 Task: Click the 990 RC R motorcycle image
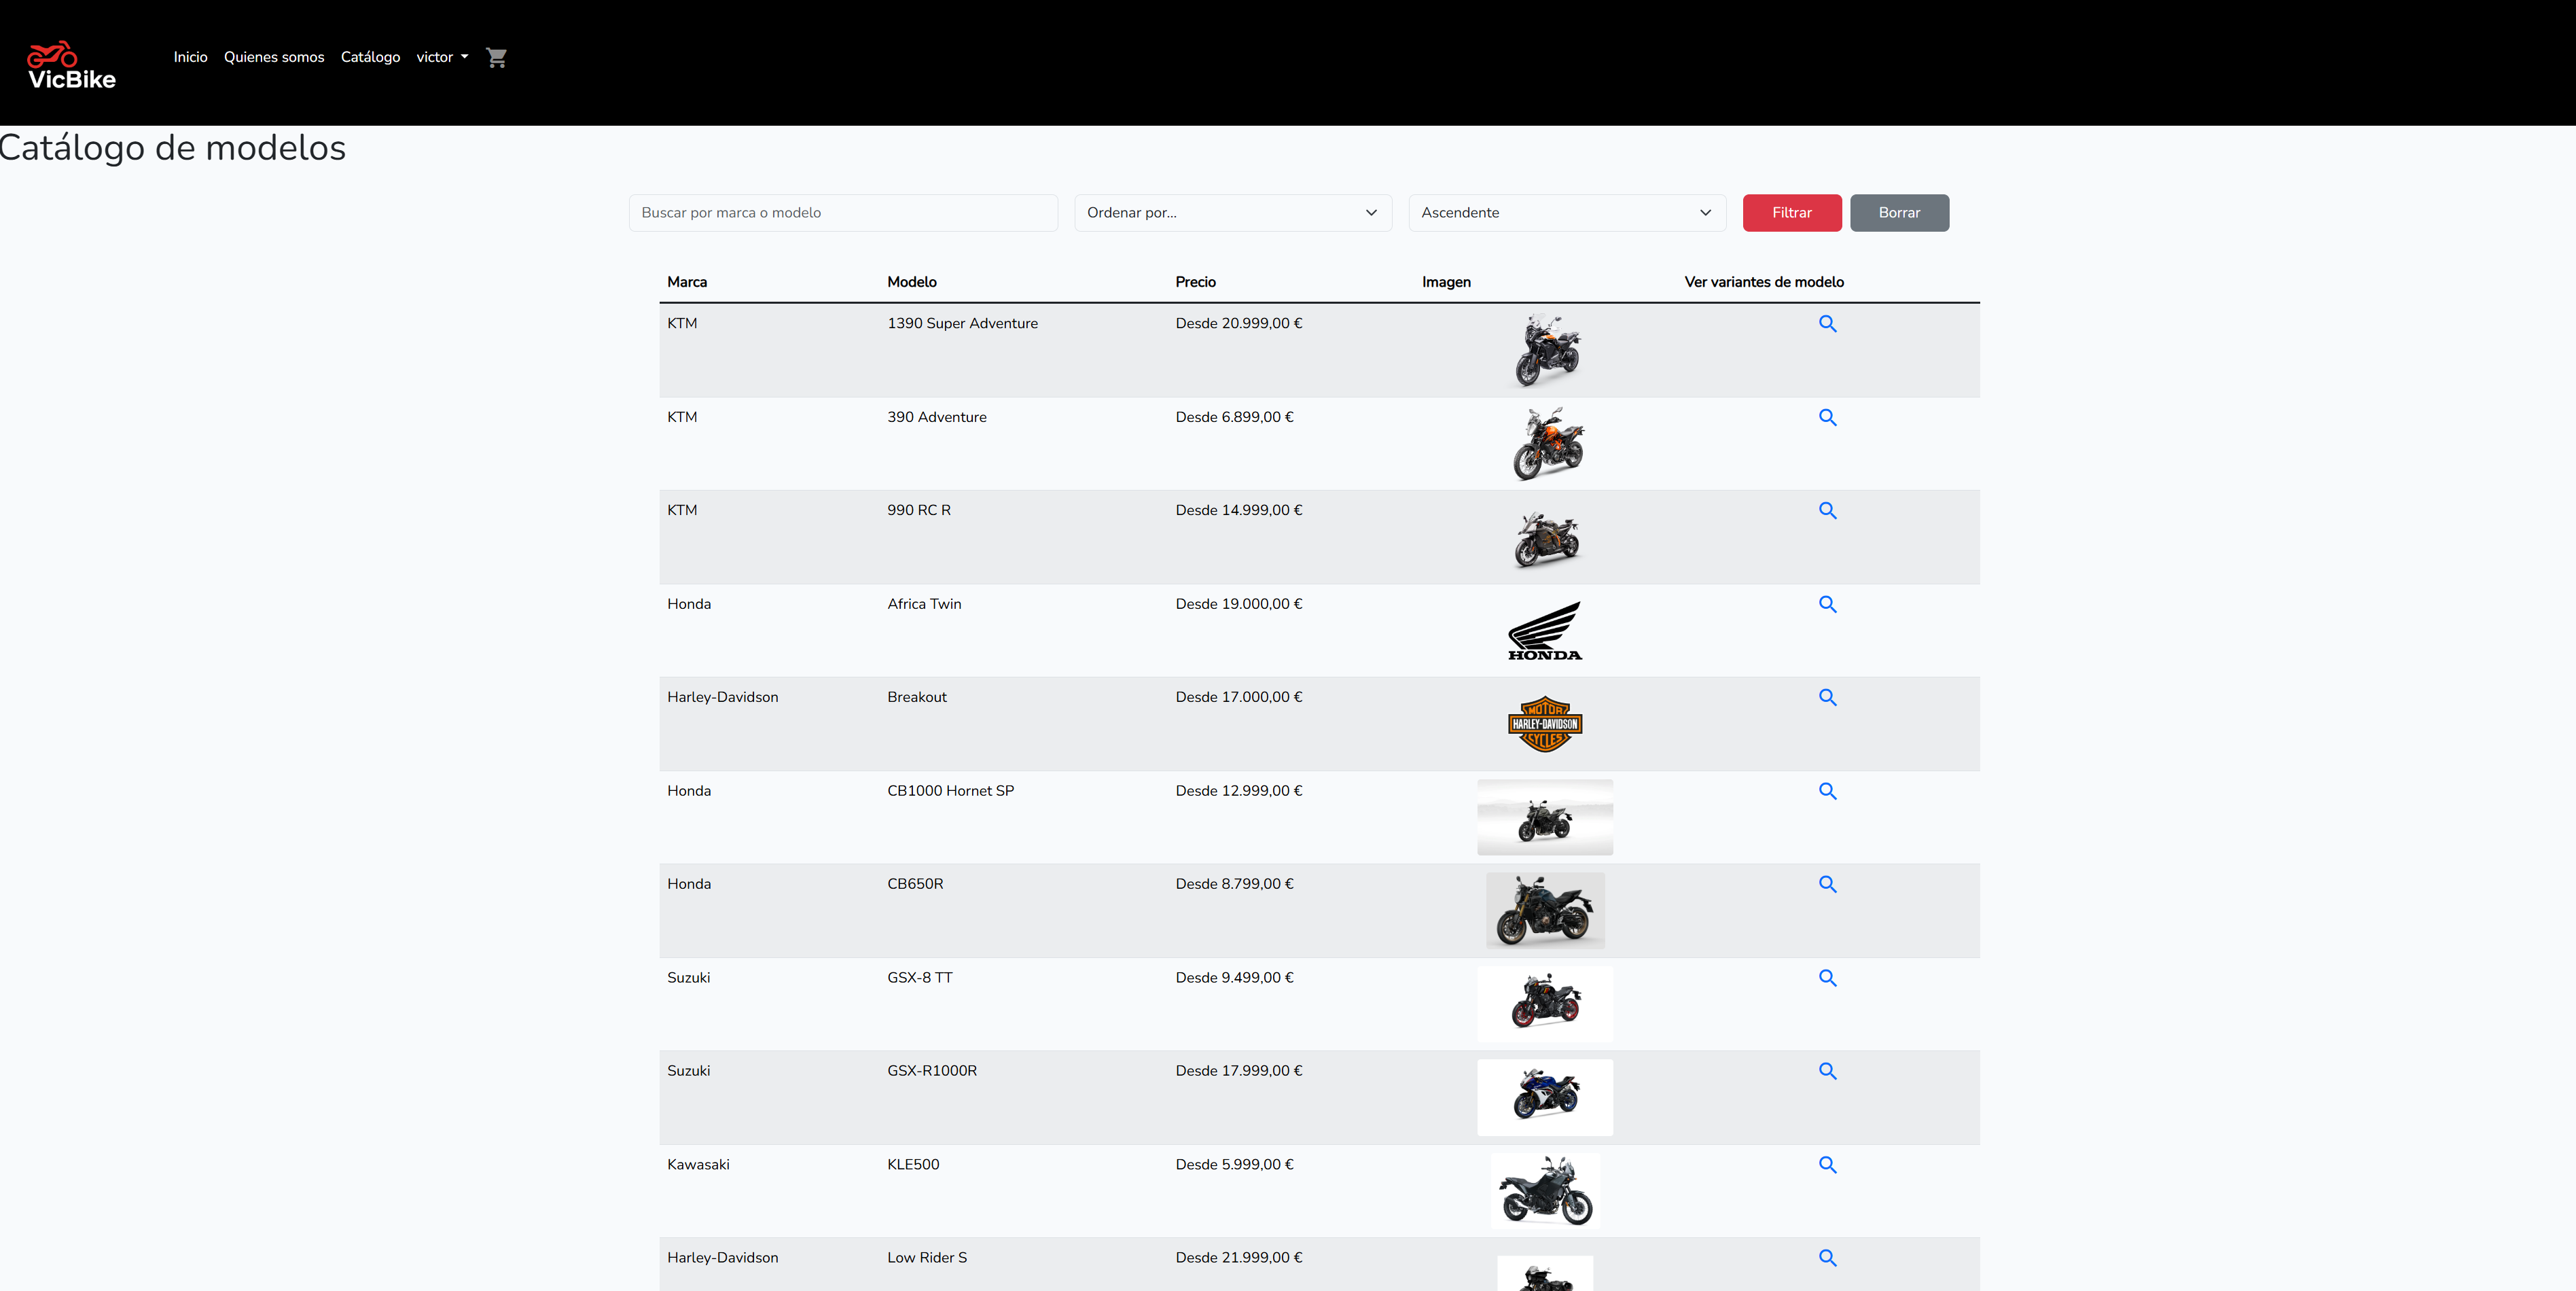(1546, 537)
